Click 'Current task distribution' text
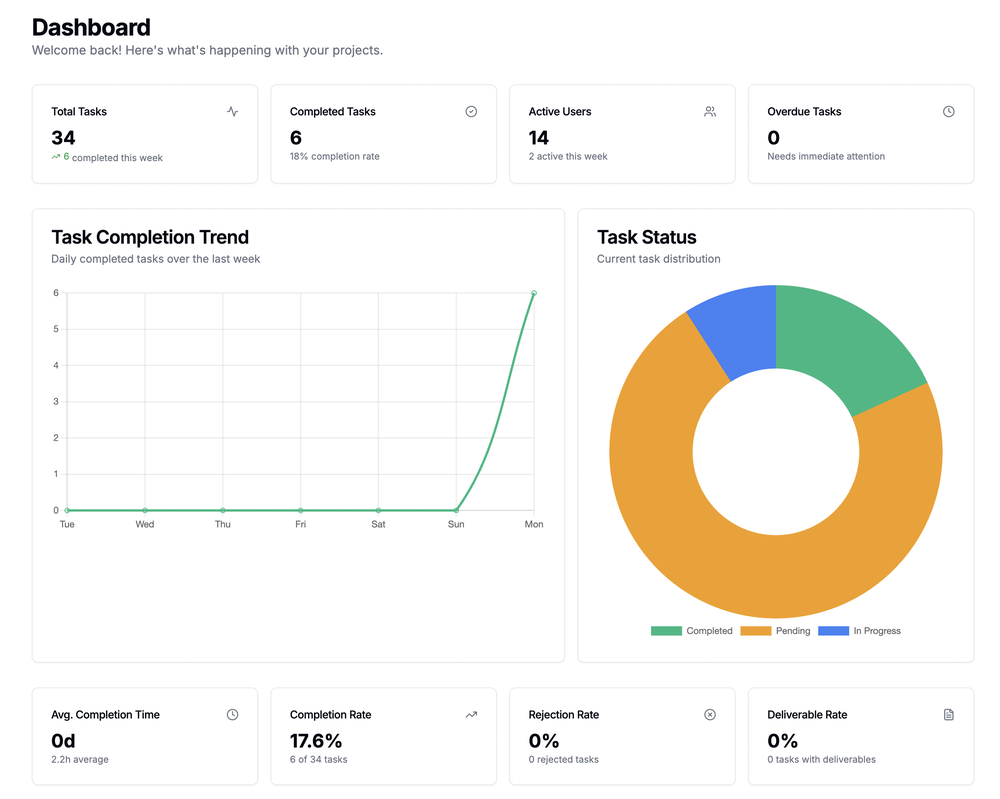The height and width of the screenshot is (799, 1000). point(659,259)
